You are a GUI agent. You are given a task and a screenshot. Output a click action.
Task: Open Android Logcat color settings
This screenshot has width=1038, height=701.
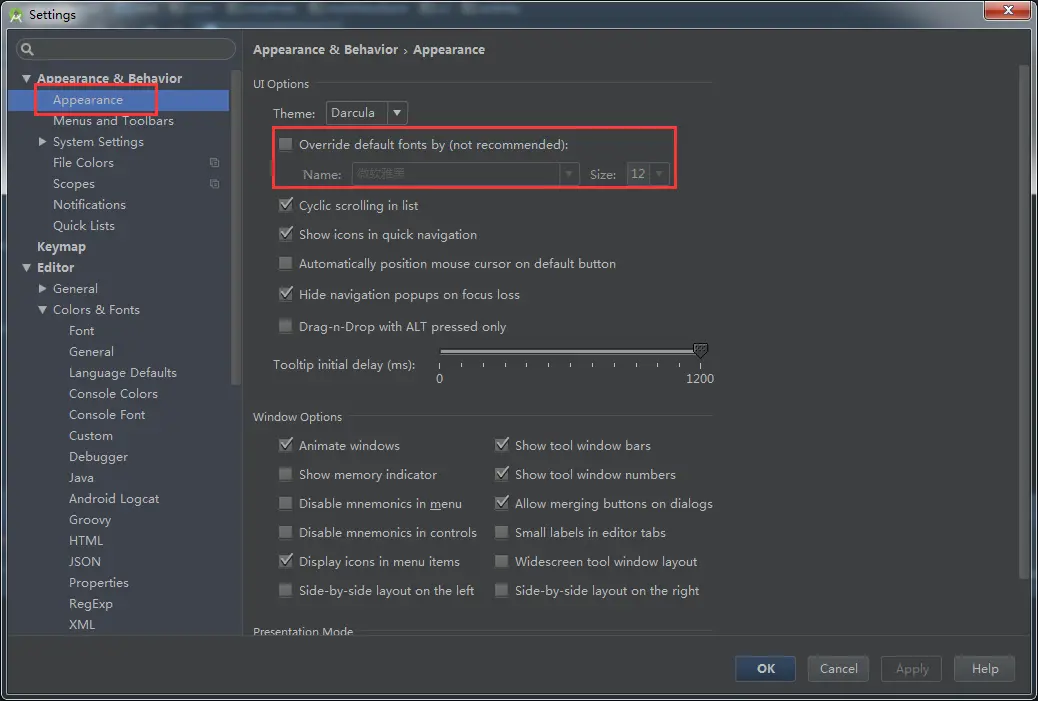click(114, 499)
